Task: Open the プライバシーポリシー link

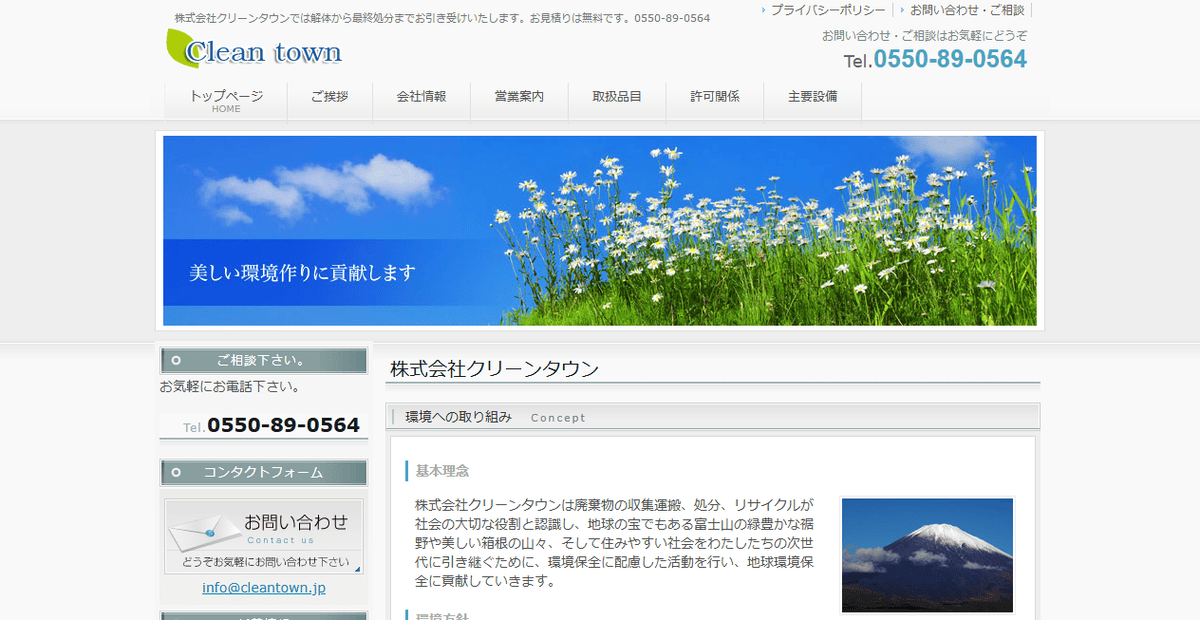Action: (x=827, y=10)
